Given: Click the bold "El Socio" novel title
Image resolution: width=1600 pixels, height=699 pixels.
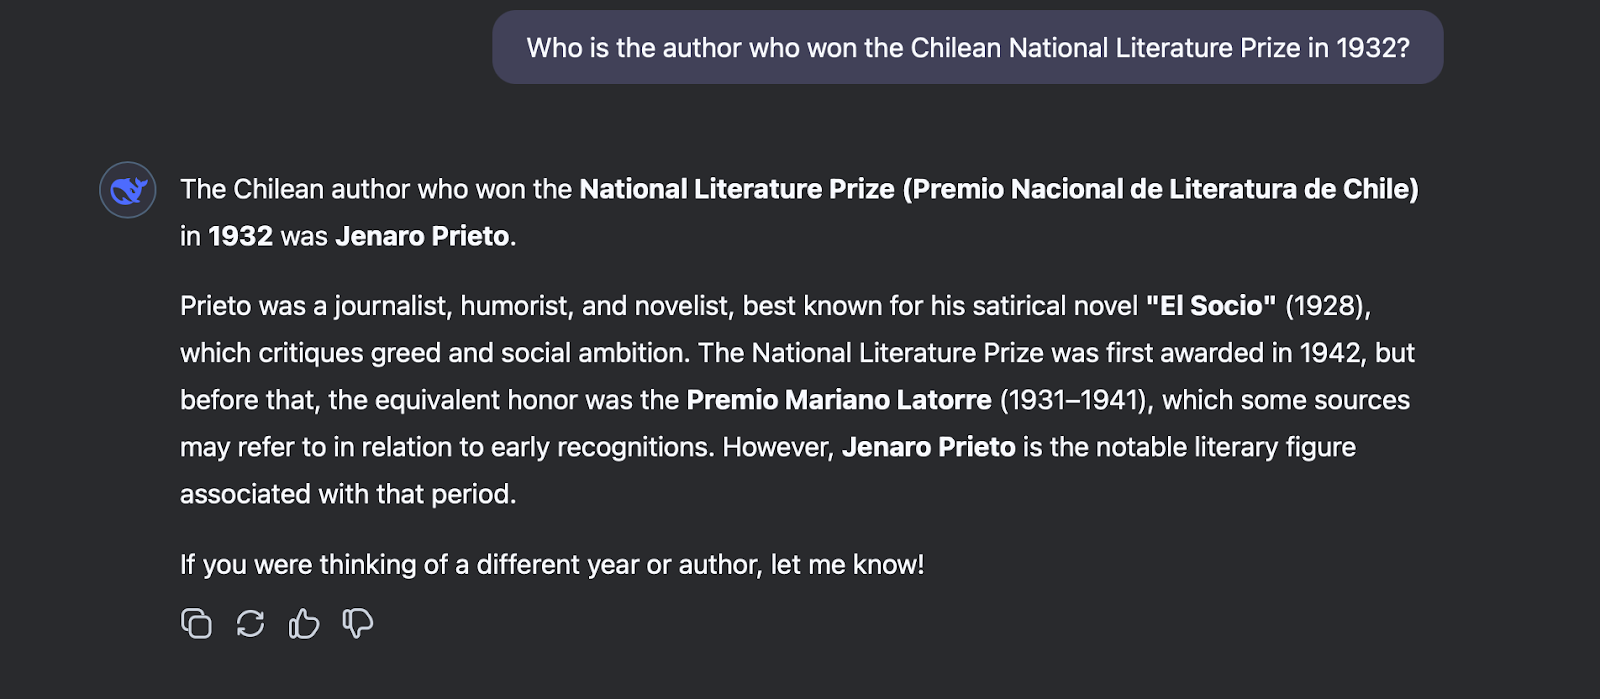Looking at the screenshot, I should pos(1210,306).
